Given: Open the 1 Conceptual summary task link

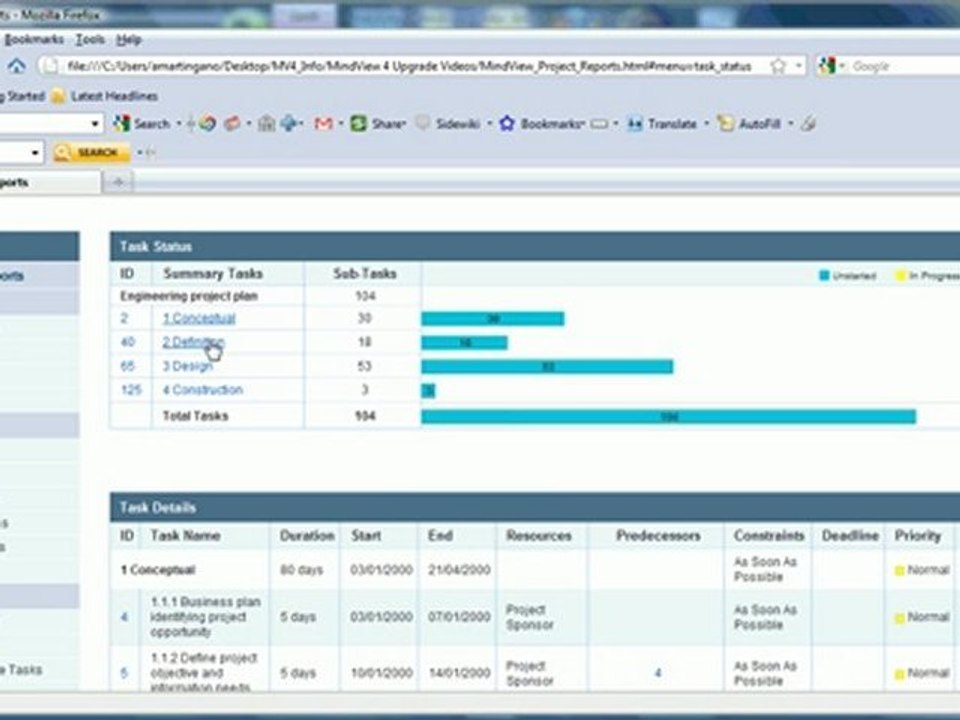Looking at the screenshot, I should pos(199,318).
